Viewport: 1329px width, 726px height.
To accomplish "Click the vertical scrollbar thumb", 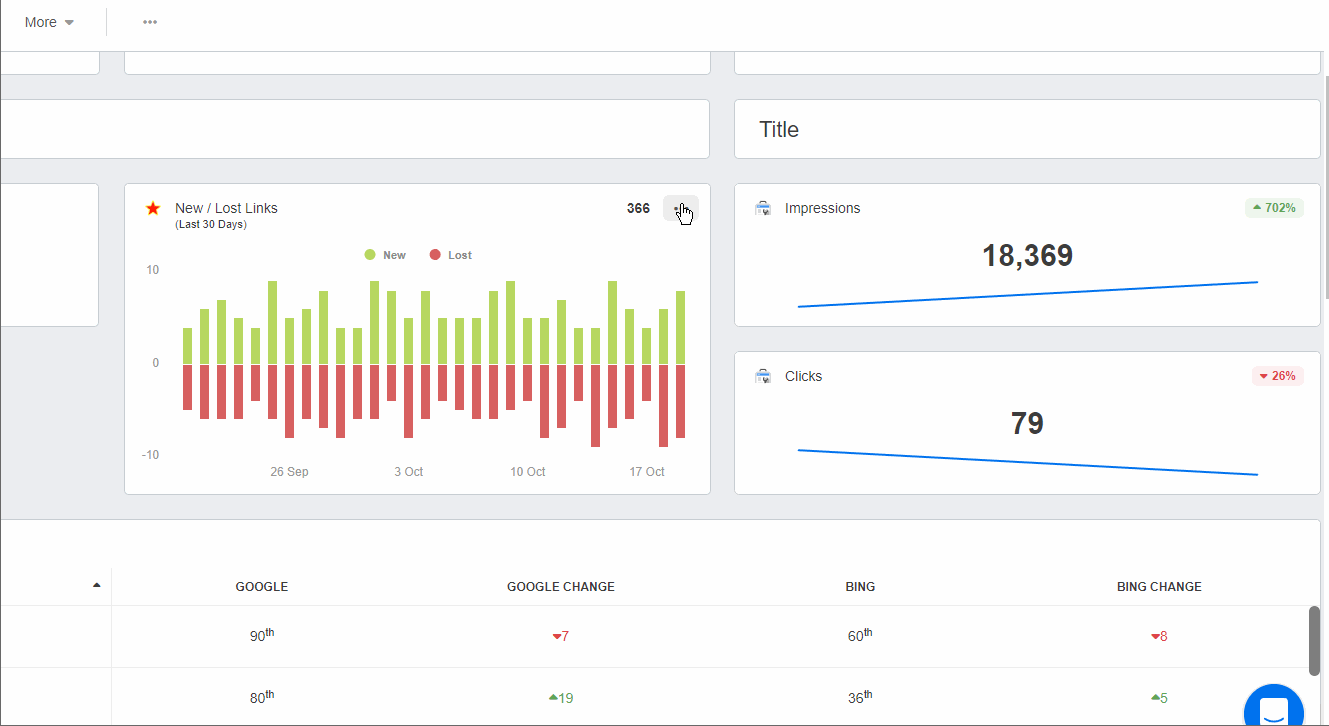I will [x=1315, y=640].
